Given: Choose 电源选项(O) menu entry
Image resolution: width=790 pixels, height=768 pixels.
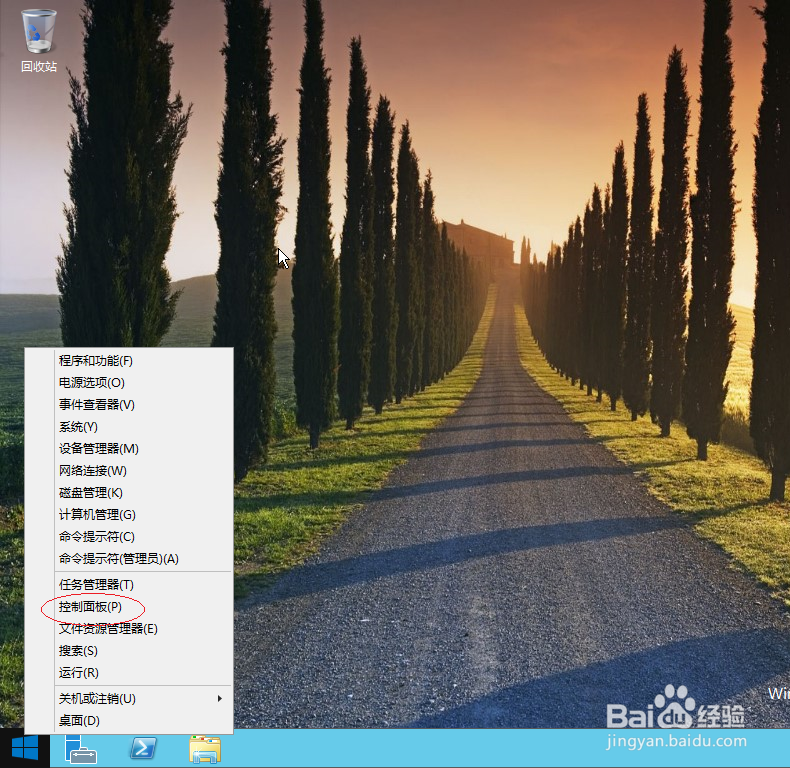Looking at the screenshot, I should point(129,383).
